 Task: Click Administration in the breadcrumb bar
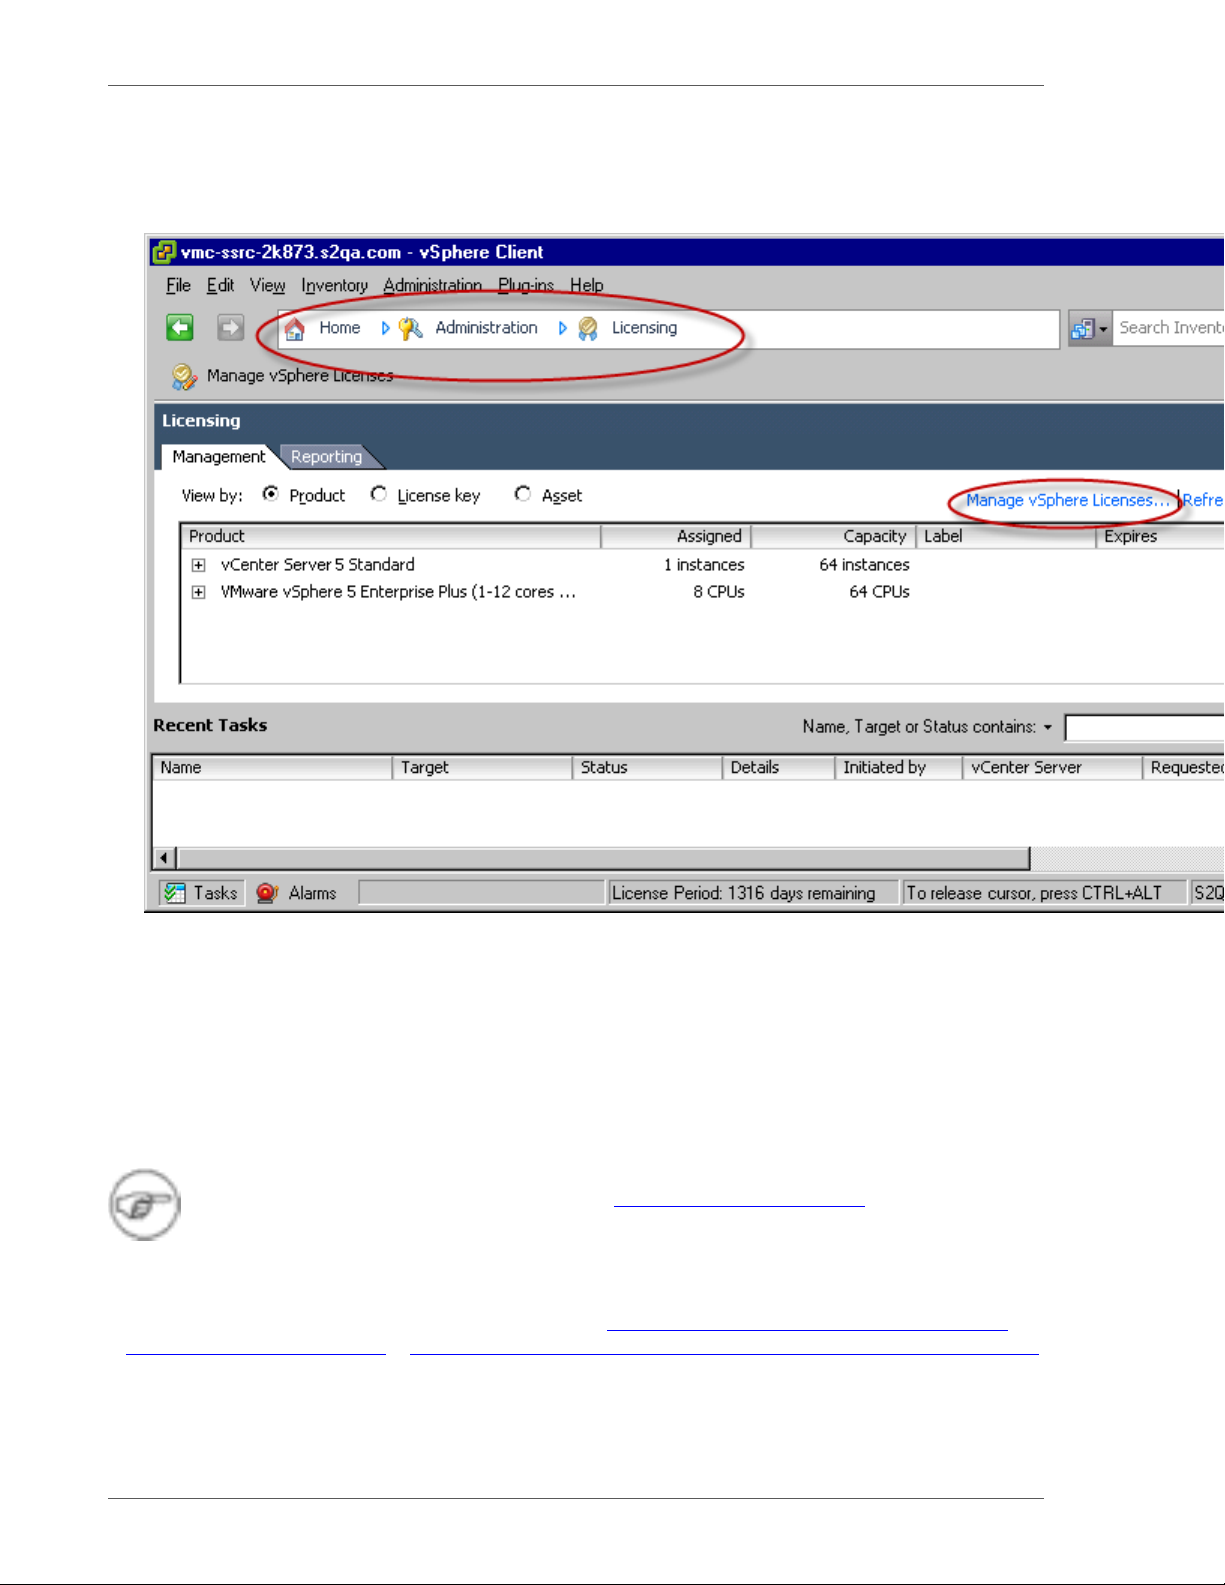[x=486, y=328]
